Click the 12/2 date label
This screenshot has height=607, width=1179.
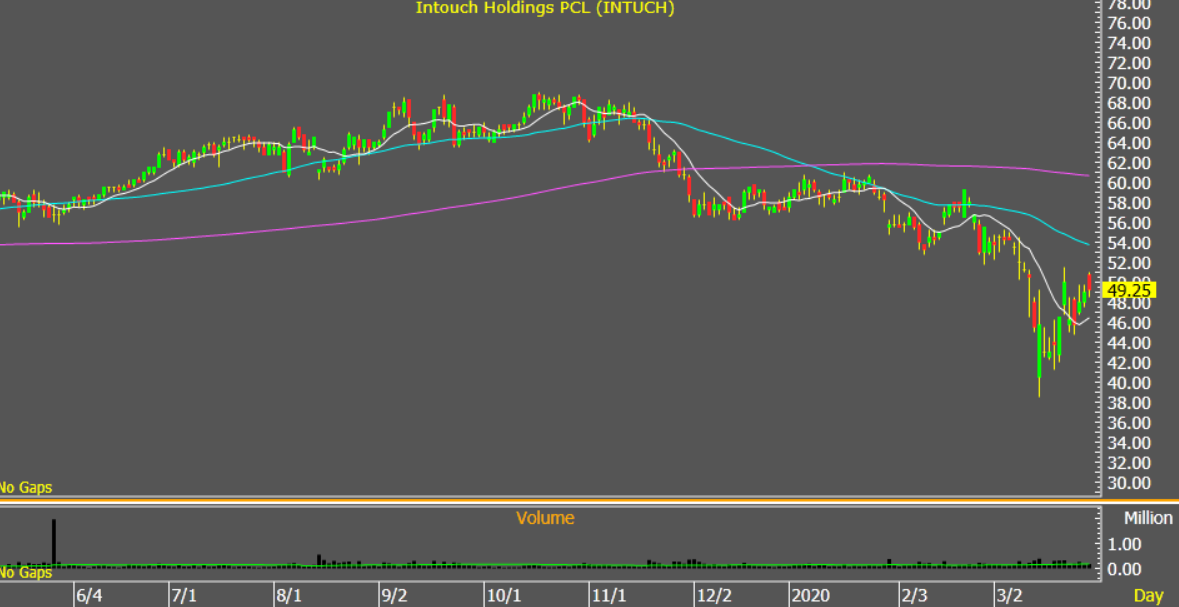click(x=714, y=596)
